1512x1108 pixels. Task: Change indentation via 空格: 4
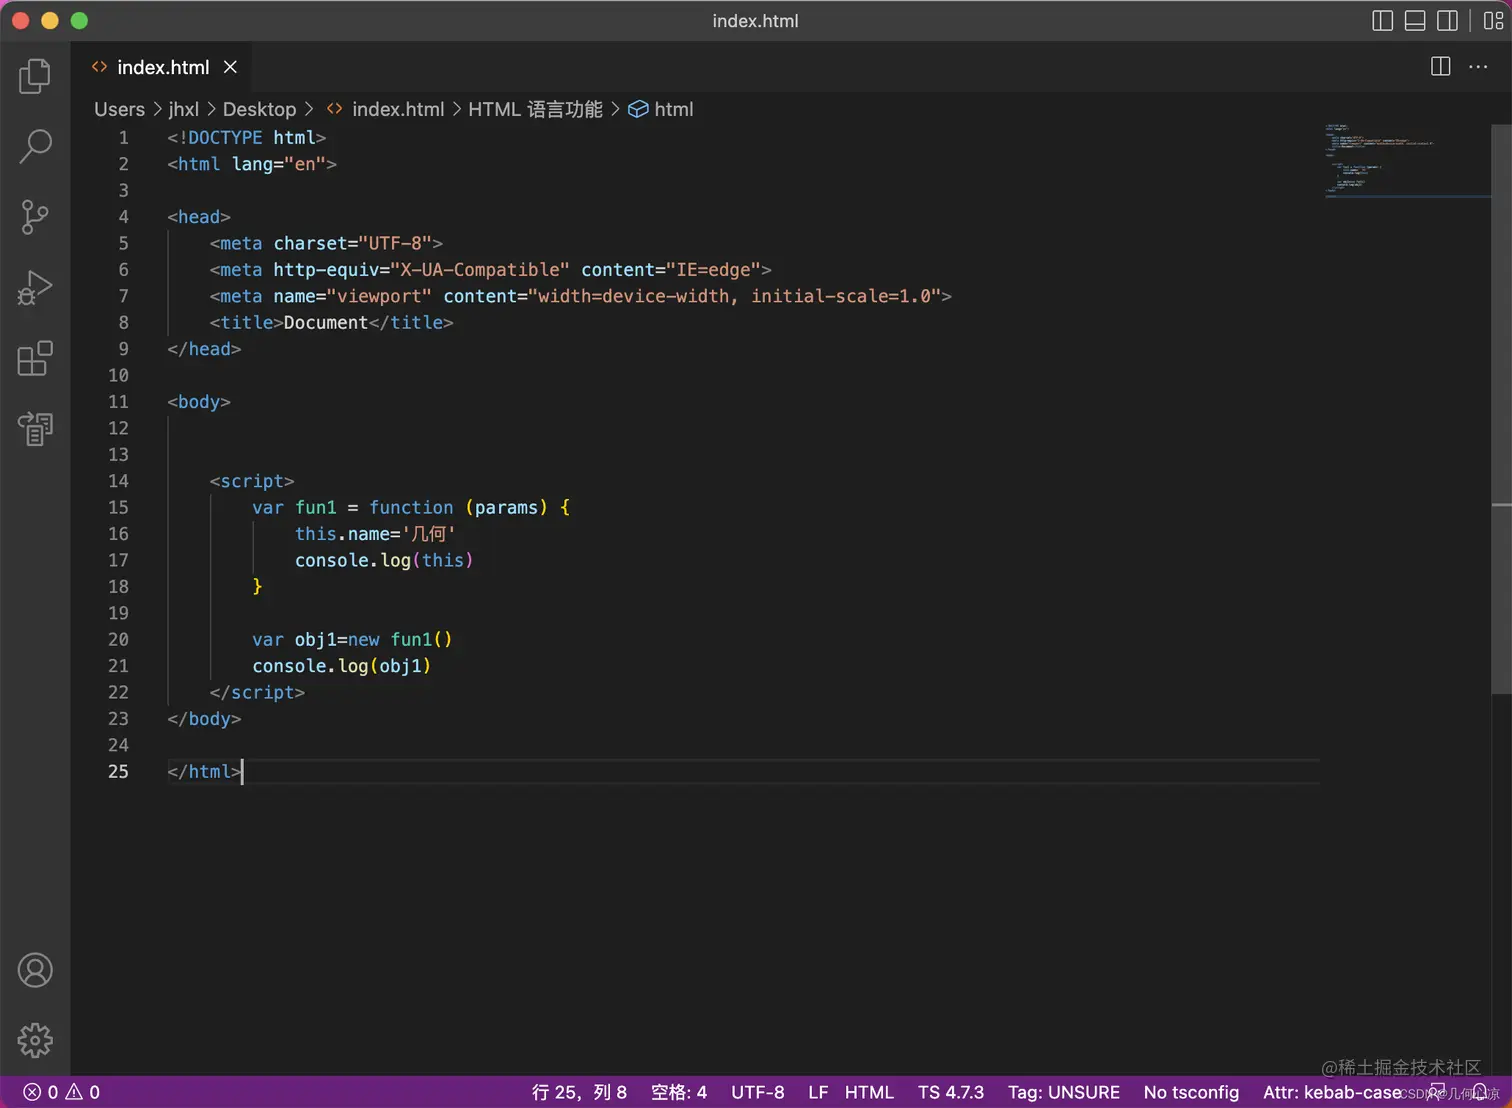(678, 1092)
